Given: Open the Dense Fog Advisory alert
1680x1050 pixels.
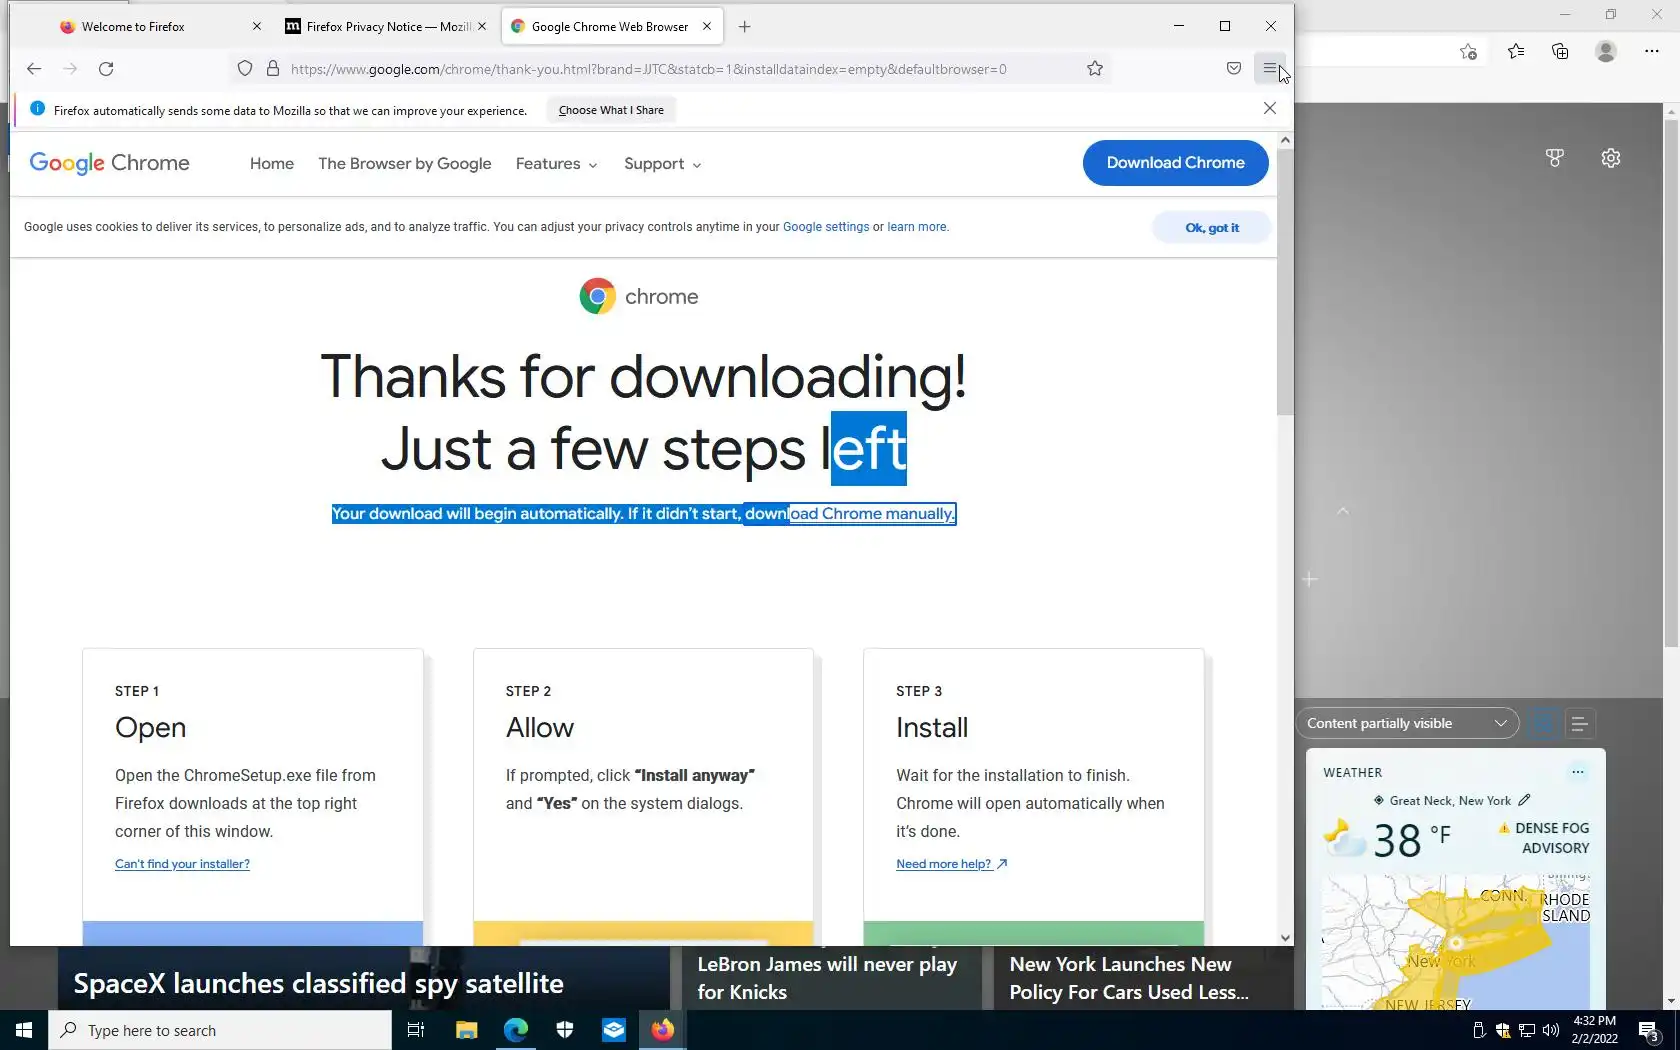Looking at the screenshot, I should (x=1545, y=838).
